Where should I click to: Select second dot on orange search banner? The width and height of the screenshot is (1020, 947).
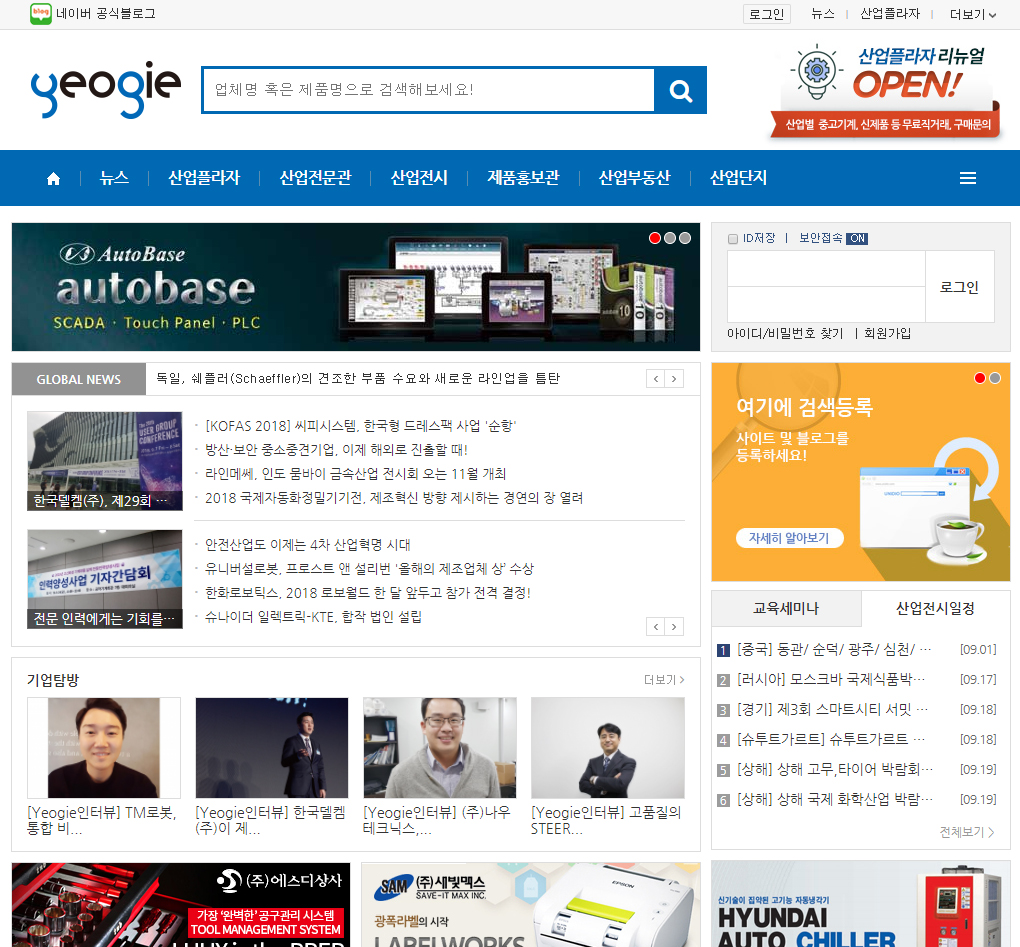click(x=995, y=378)
